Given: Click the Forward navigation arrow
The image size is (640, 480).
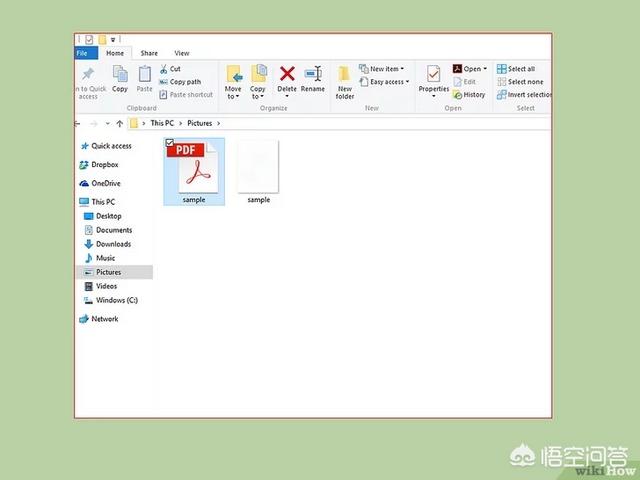Looking at the screenshot, I should tap(93, 123).
